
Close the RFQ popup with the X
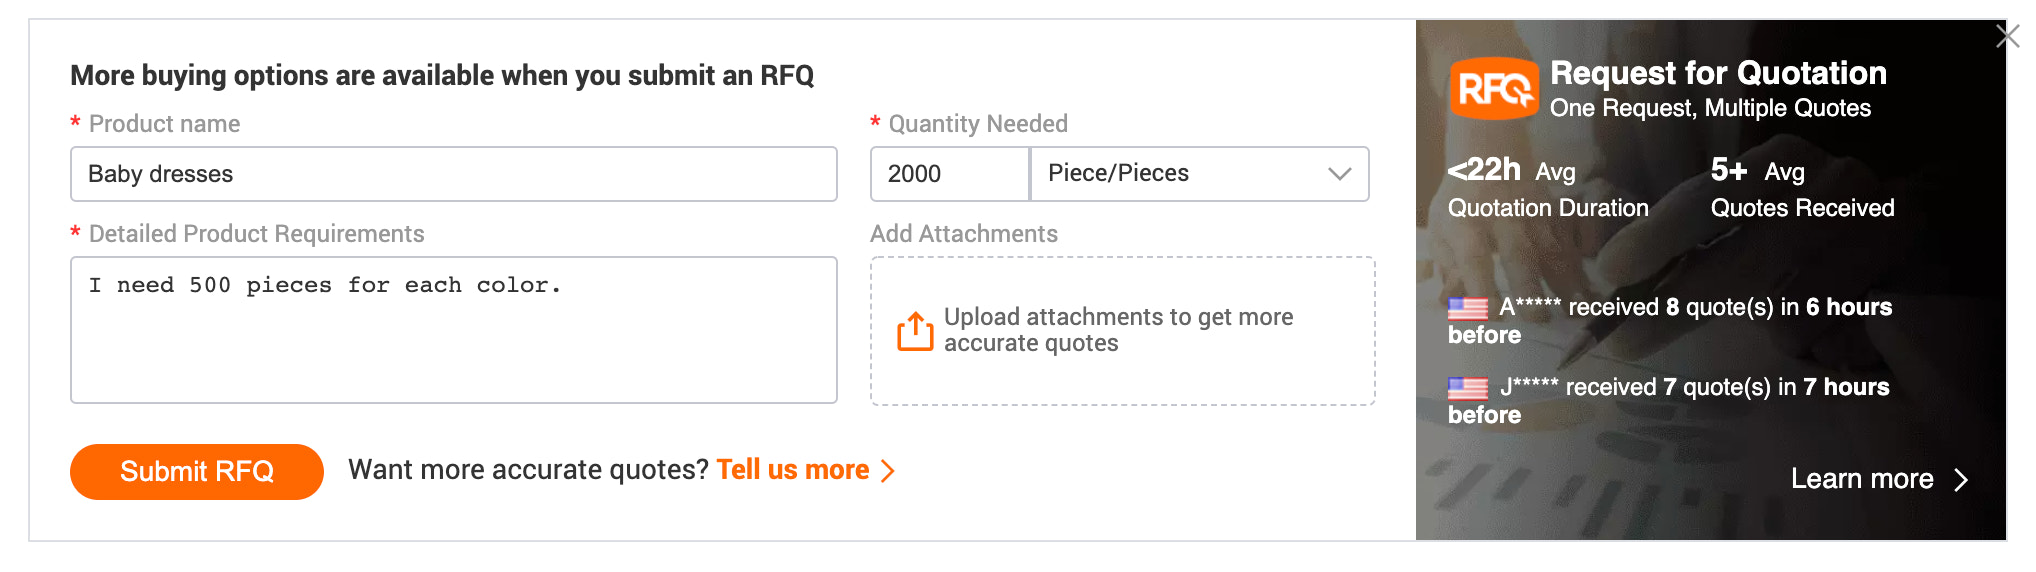coord(2006,37)
